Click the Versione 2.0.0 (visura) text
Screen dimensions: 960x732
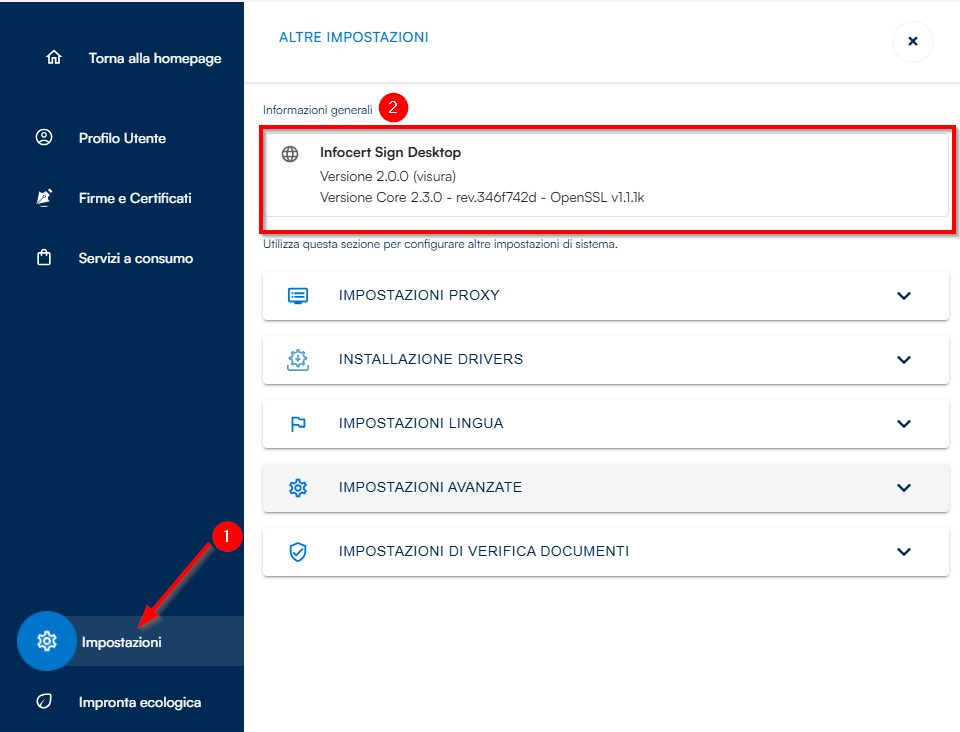[x=388, y=176]
